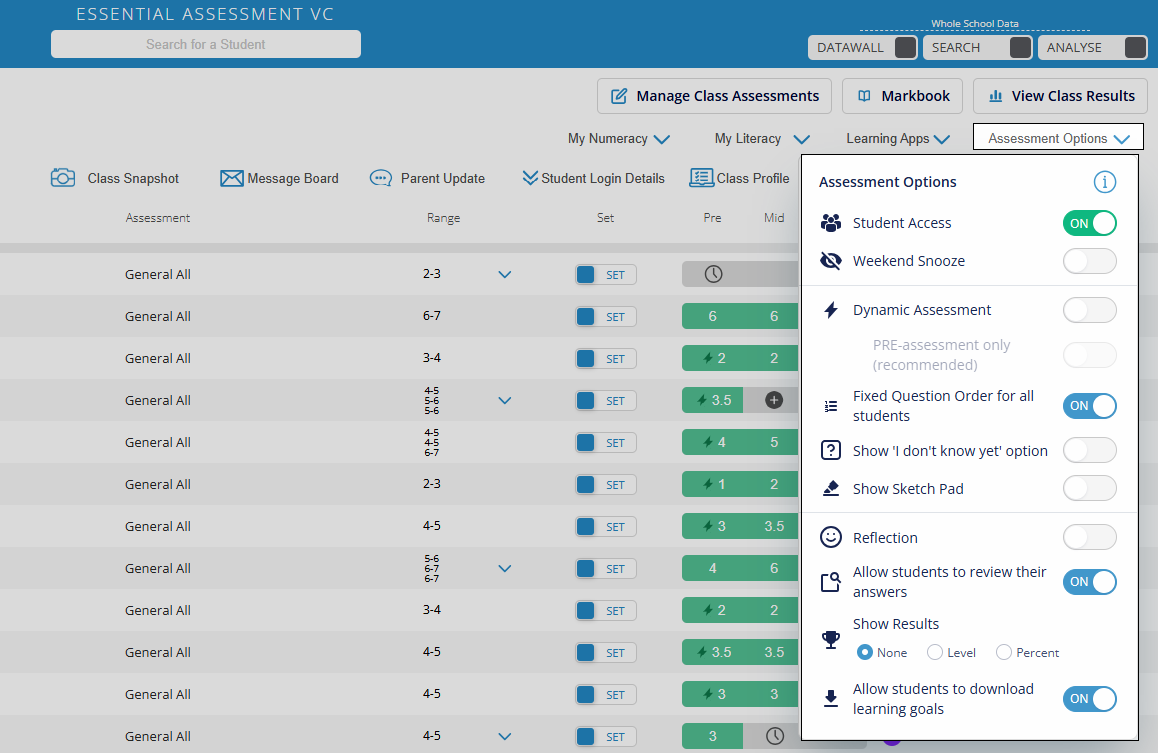Expand Student Login Details

[x=594, y=178]
